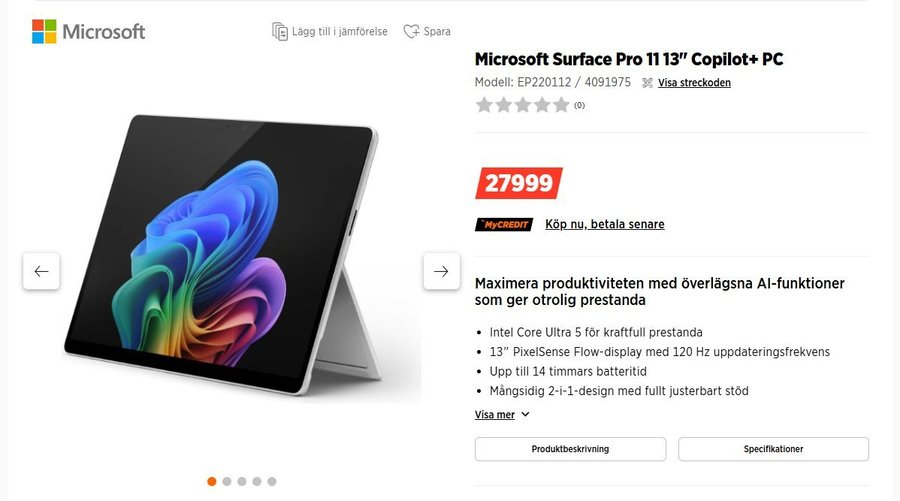
Task: Expand 'Visa mer' chevron
Action: [x=526, y=415]
